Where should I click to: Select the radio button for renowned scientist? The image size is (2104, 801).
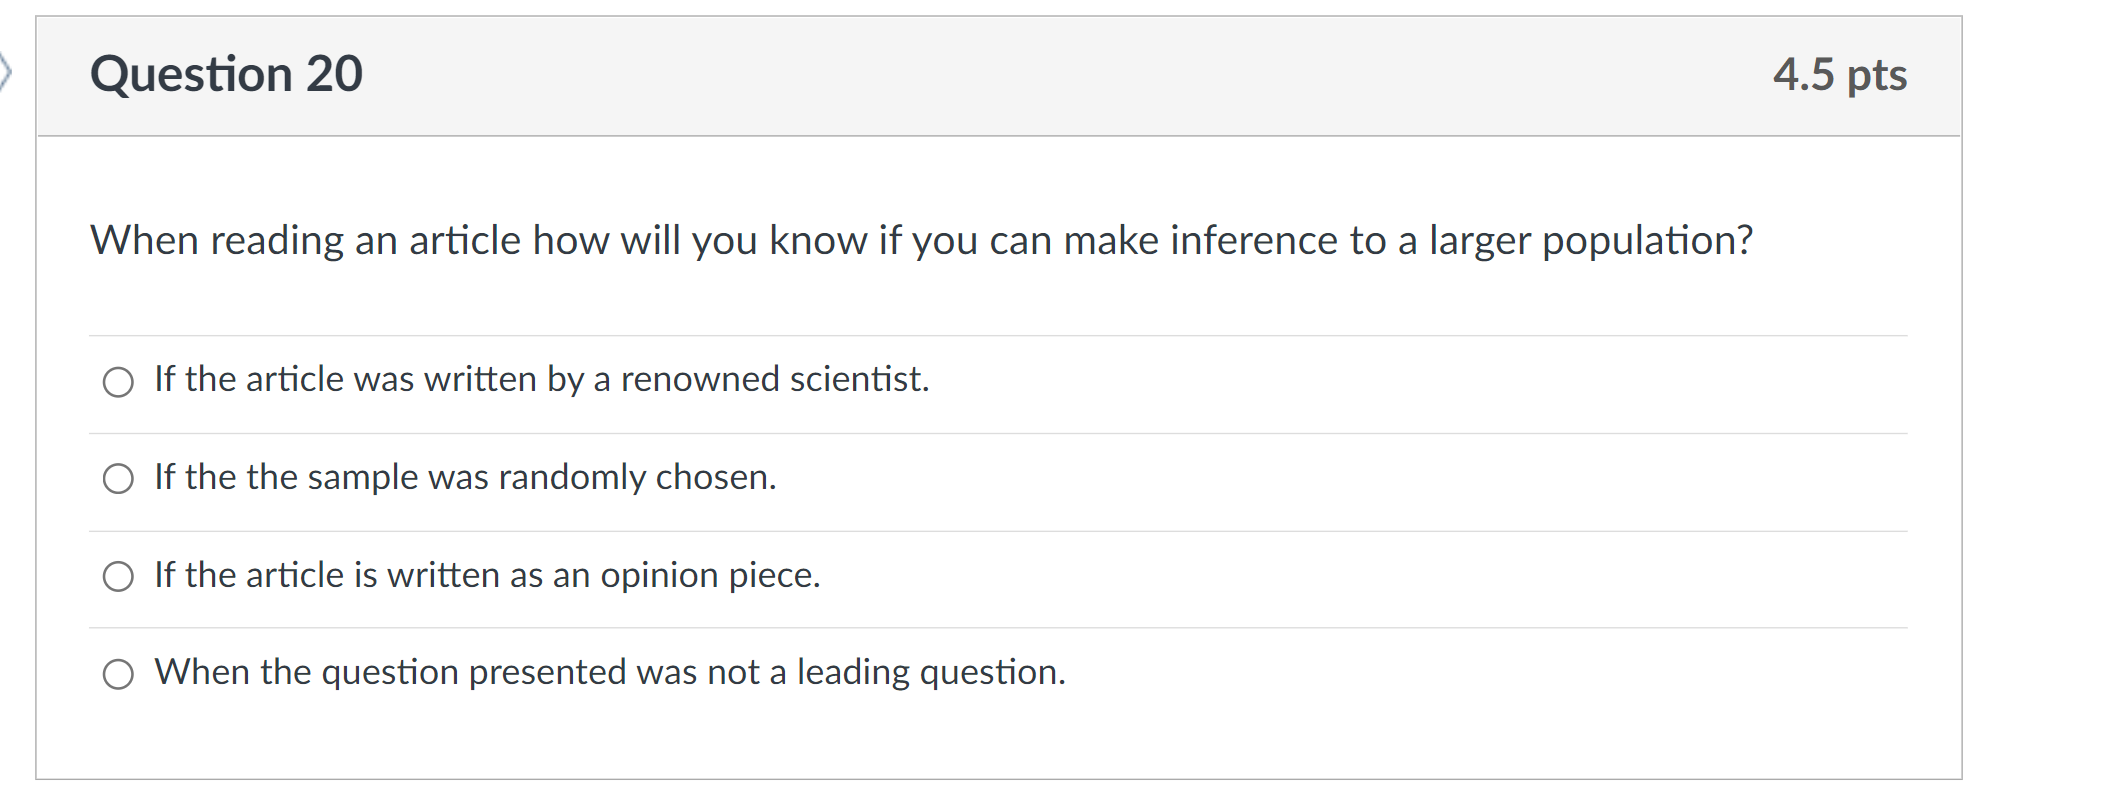118,381
